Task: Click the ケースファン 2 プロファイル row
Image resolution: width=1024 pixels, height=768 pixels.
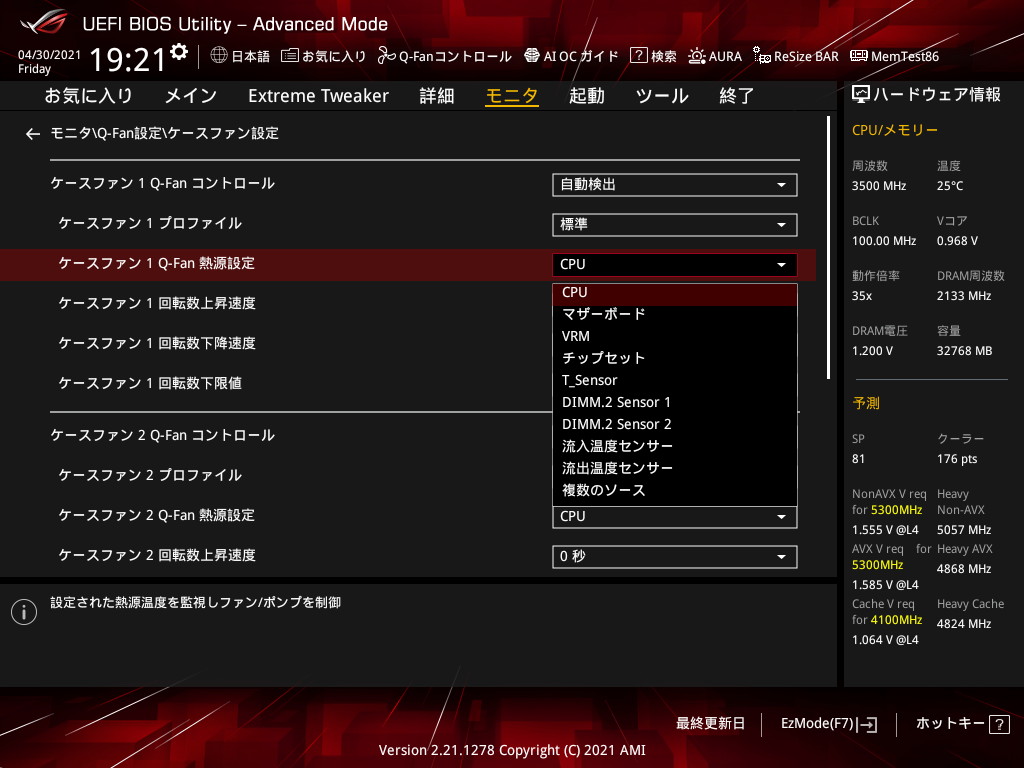Action: (x=408, y=475)
